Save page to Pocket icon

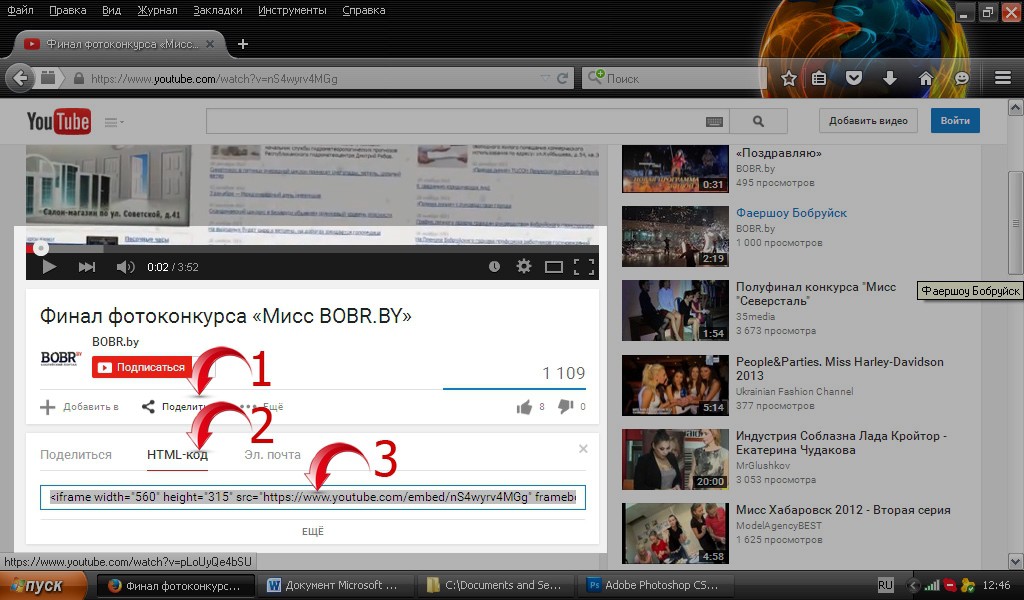click(854, 78)
